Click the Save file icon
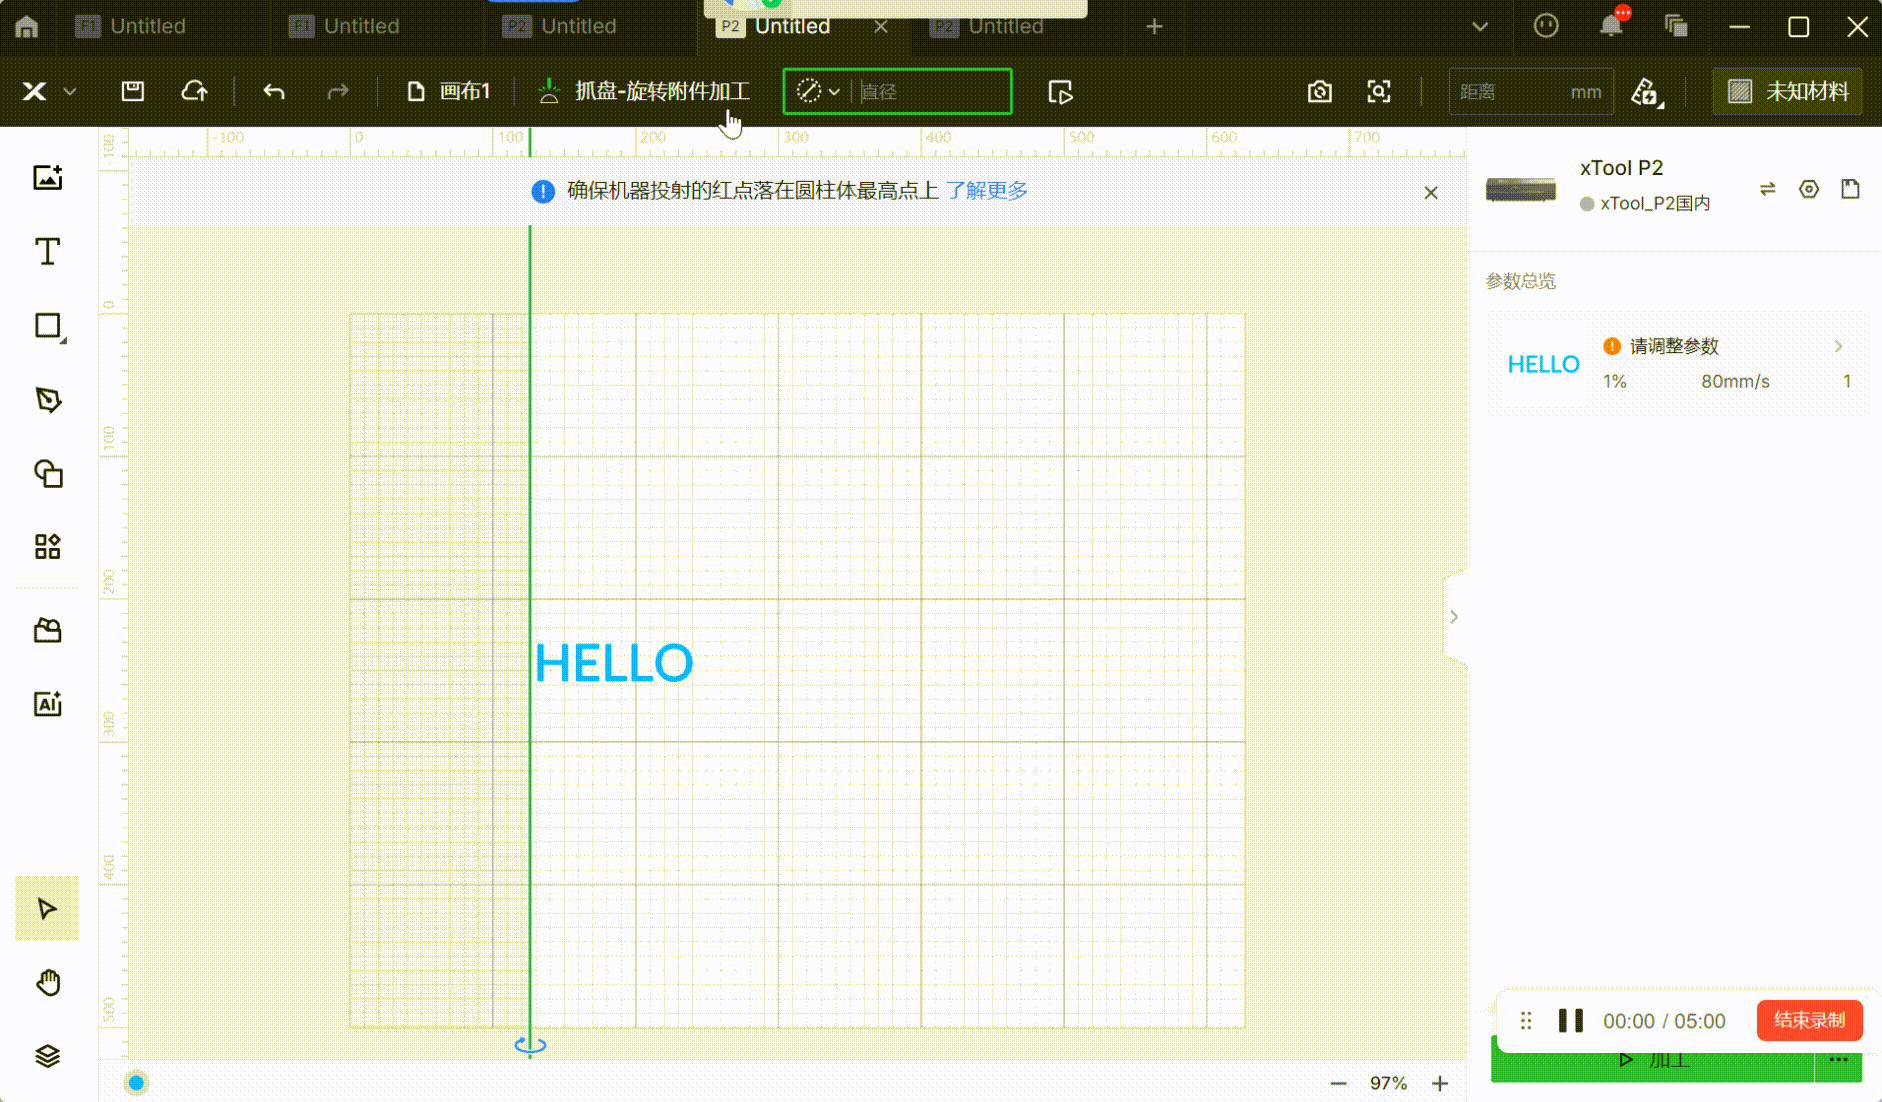 click(x=132, y=91)
